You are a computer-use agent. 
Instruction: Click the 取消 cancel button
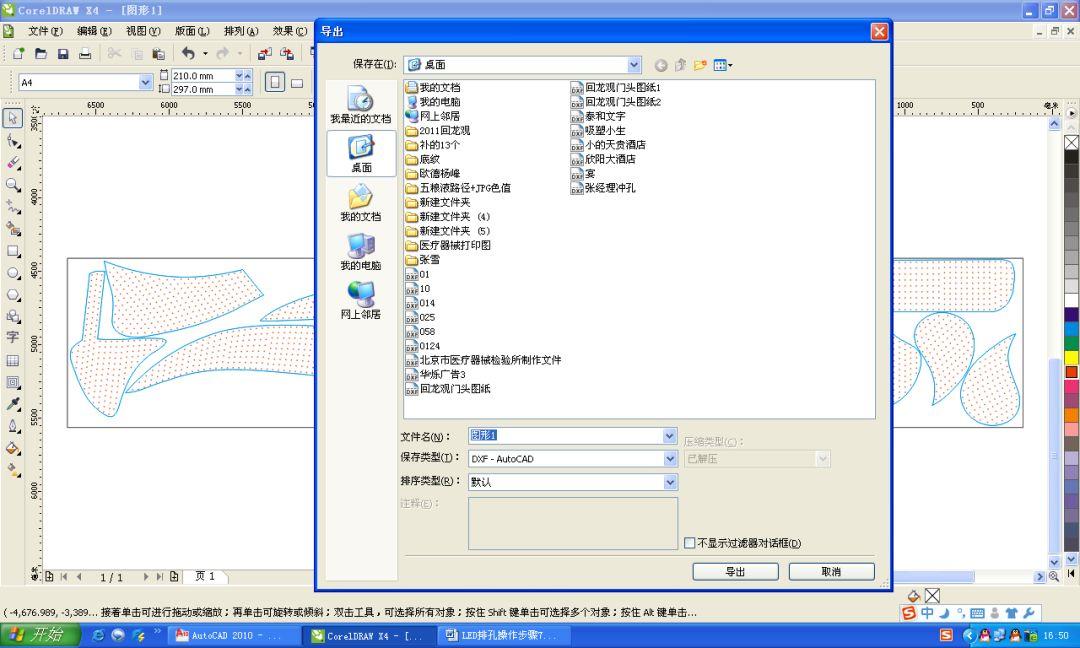pyautogui.click(x=831, y=571)
